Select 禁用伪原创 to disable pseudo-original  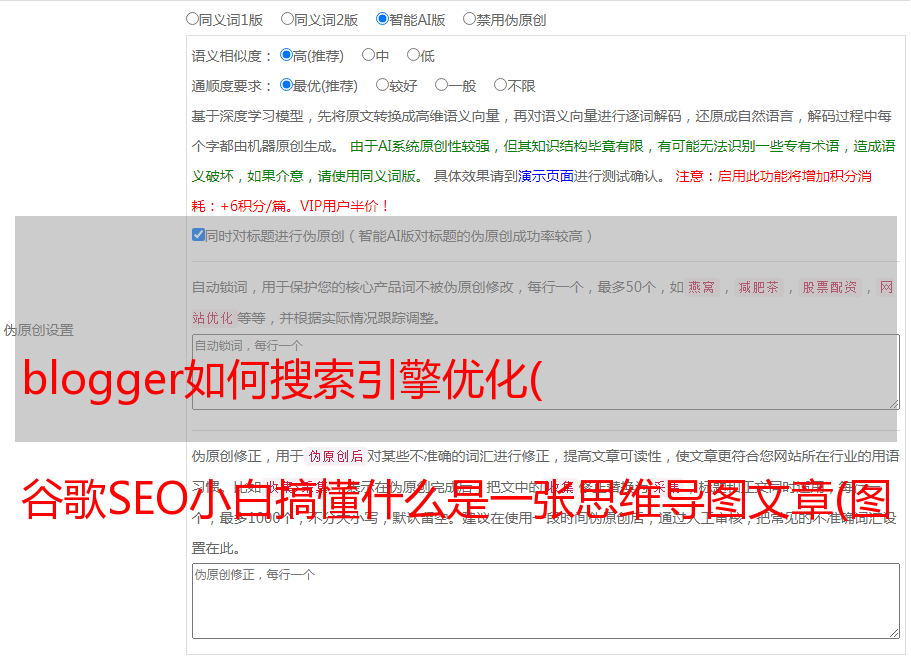(469, 19)
